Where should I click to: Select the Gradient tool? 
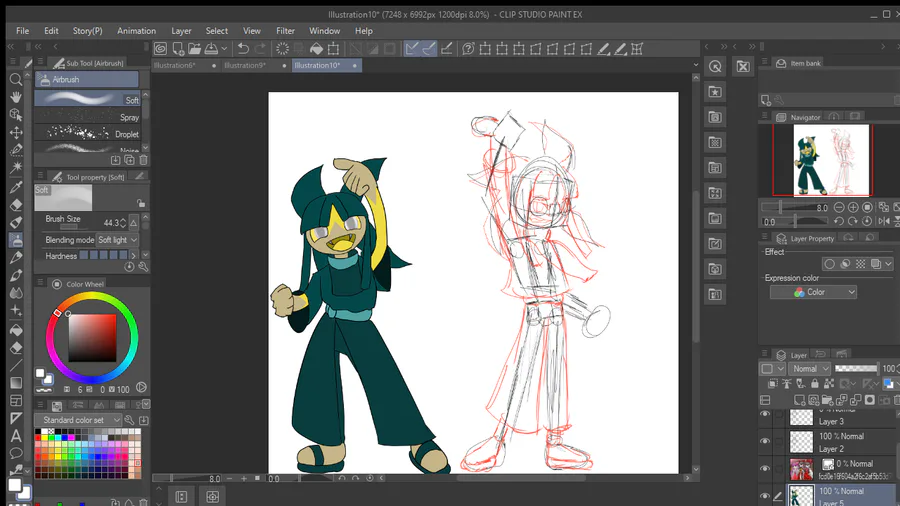pos(15,383)
